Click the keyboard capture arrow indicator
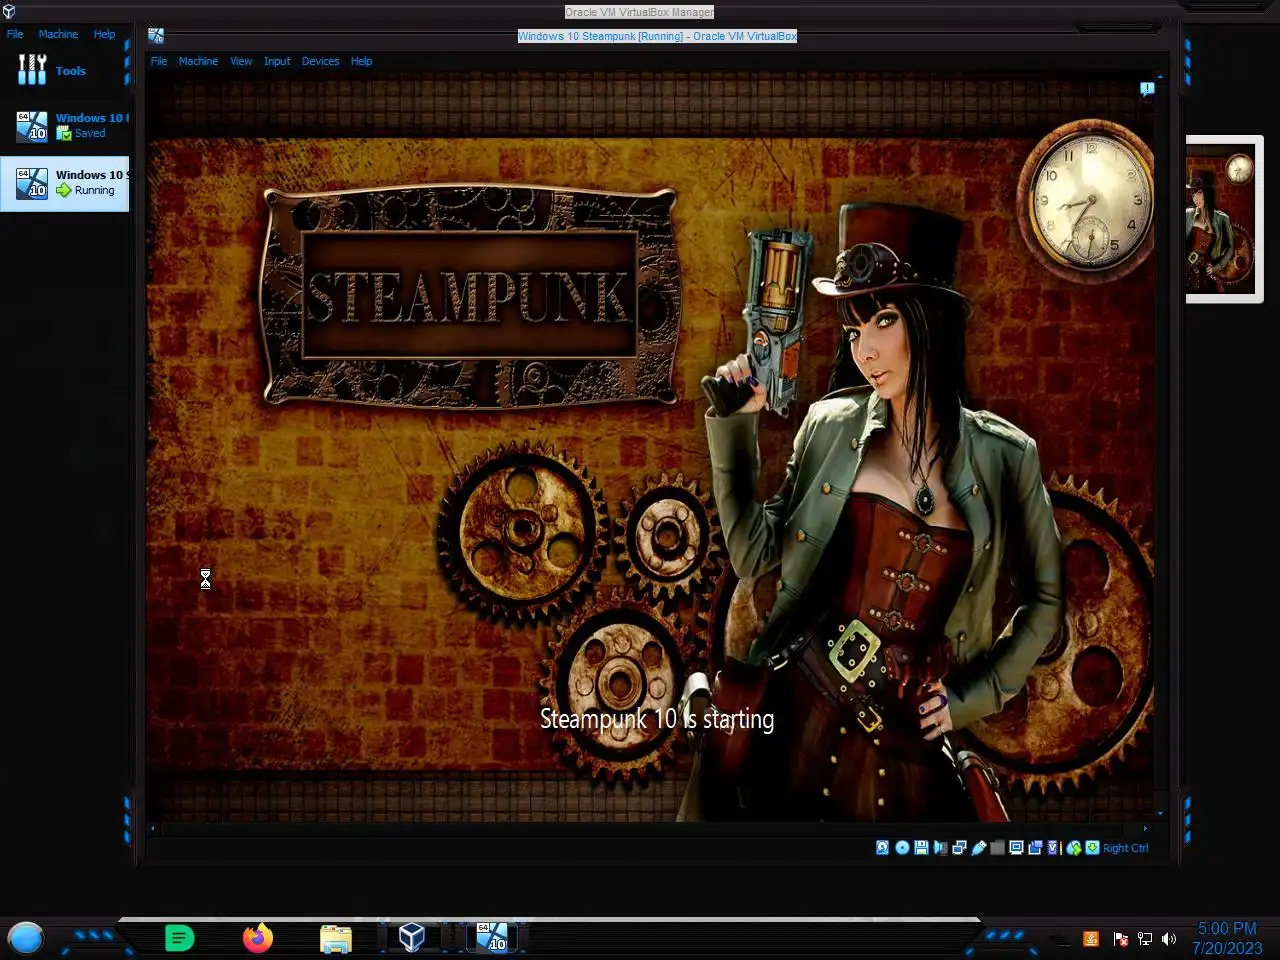This screenshot has height=960, width=1280. [1092, 847]
